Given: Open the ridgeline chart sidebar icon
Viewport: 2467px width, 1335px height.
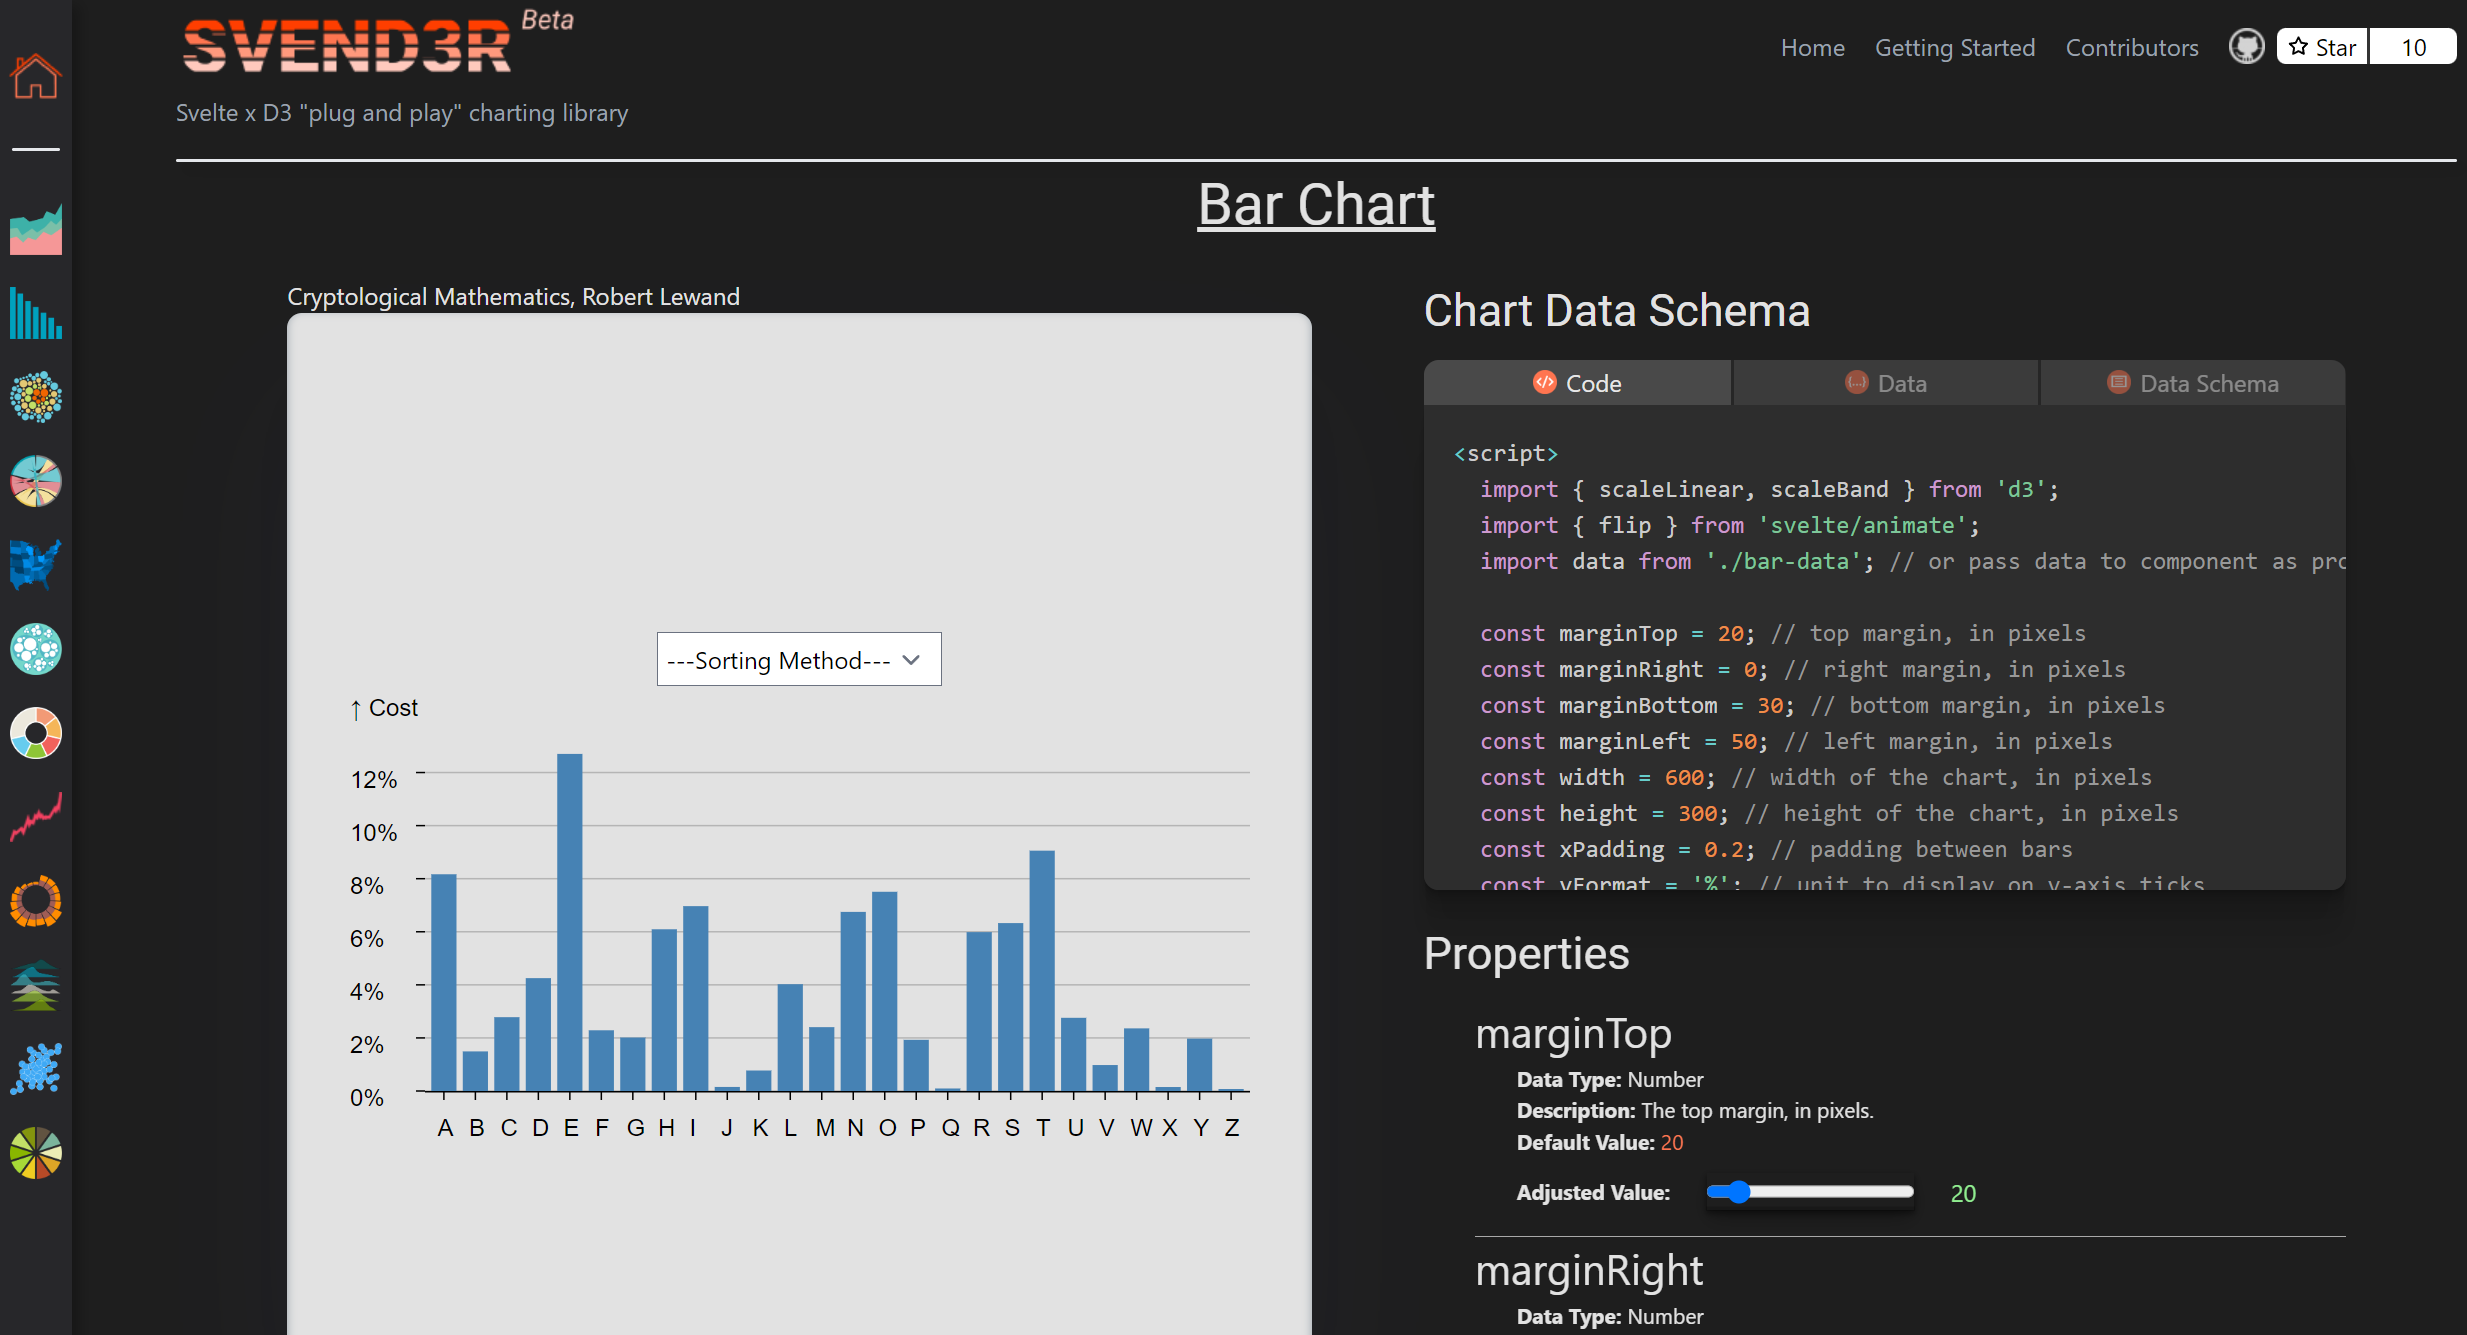Looking at the screenshot, I should [x=36, y=985].
